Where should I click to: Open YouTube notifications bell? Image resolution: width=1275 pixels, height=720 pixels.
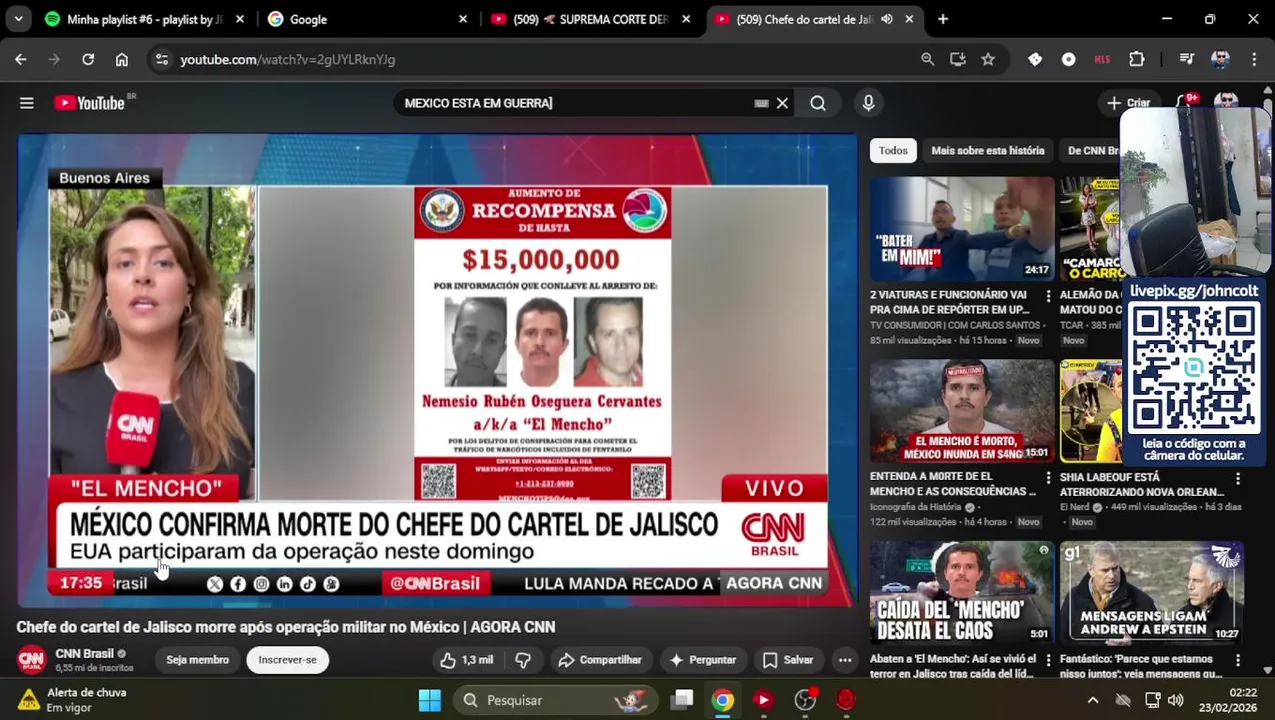point(1183,103)
